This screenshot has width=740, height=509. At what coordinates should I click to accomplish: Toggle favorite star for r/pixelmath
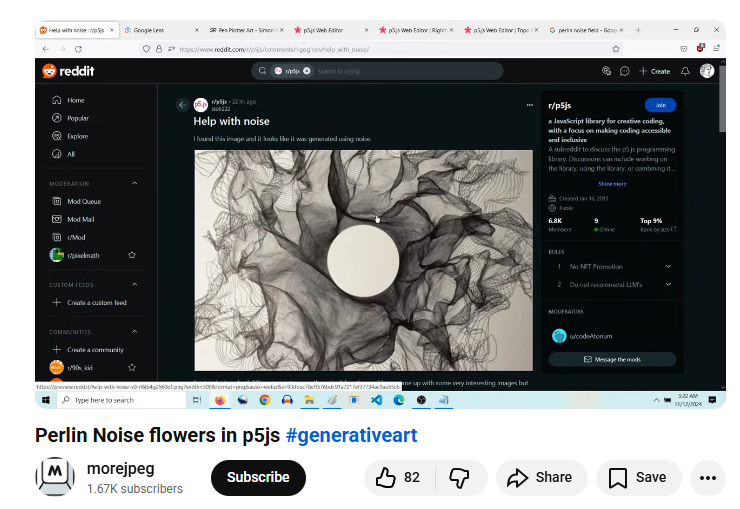(x=132, y=255)
